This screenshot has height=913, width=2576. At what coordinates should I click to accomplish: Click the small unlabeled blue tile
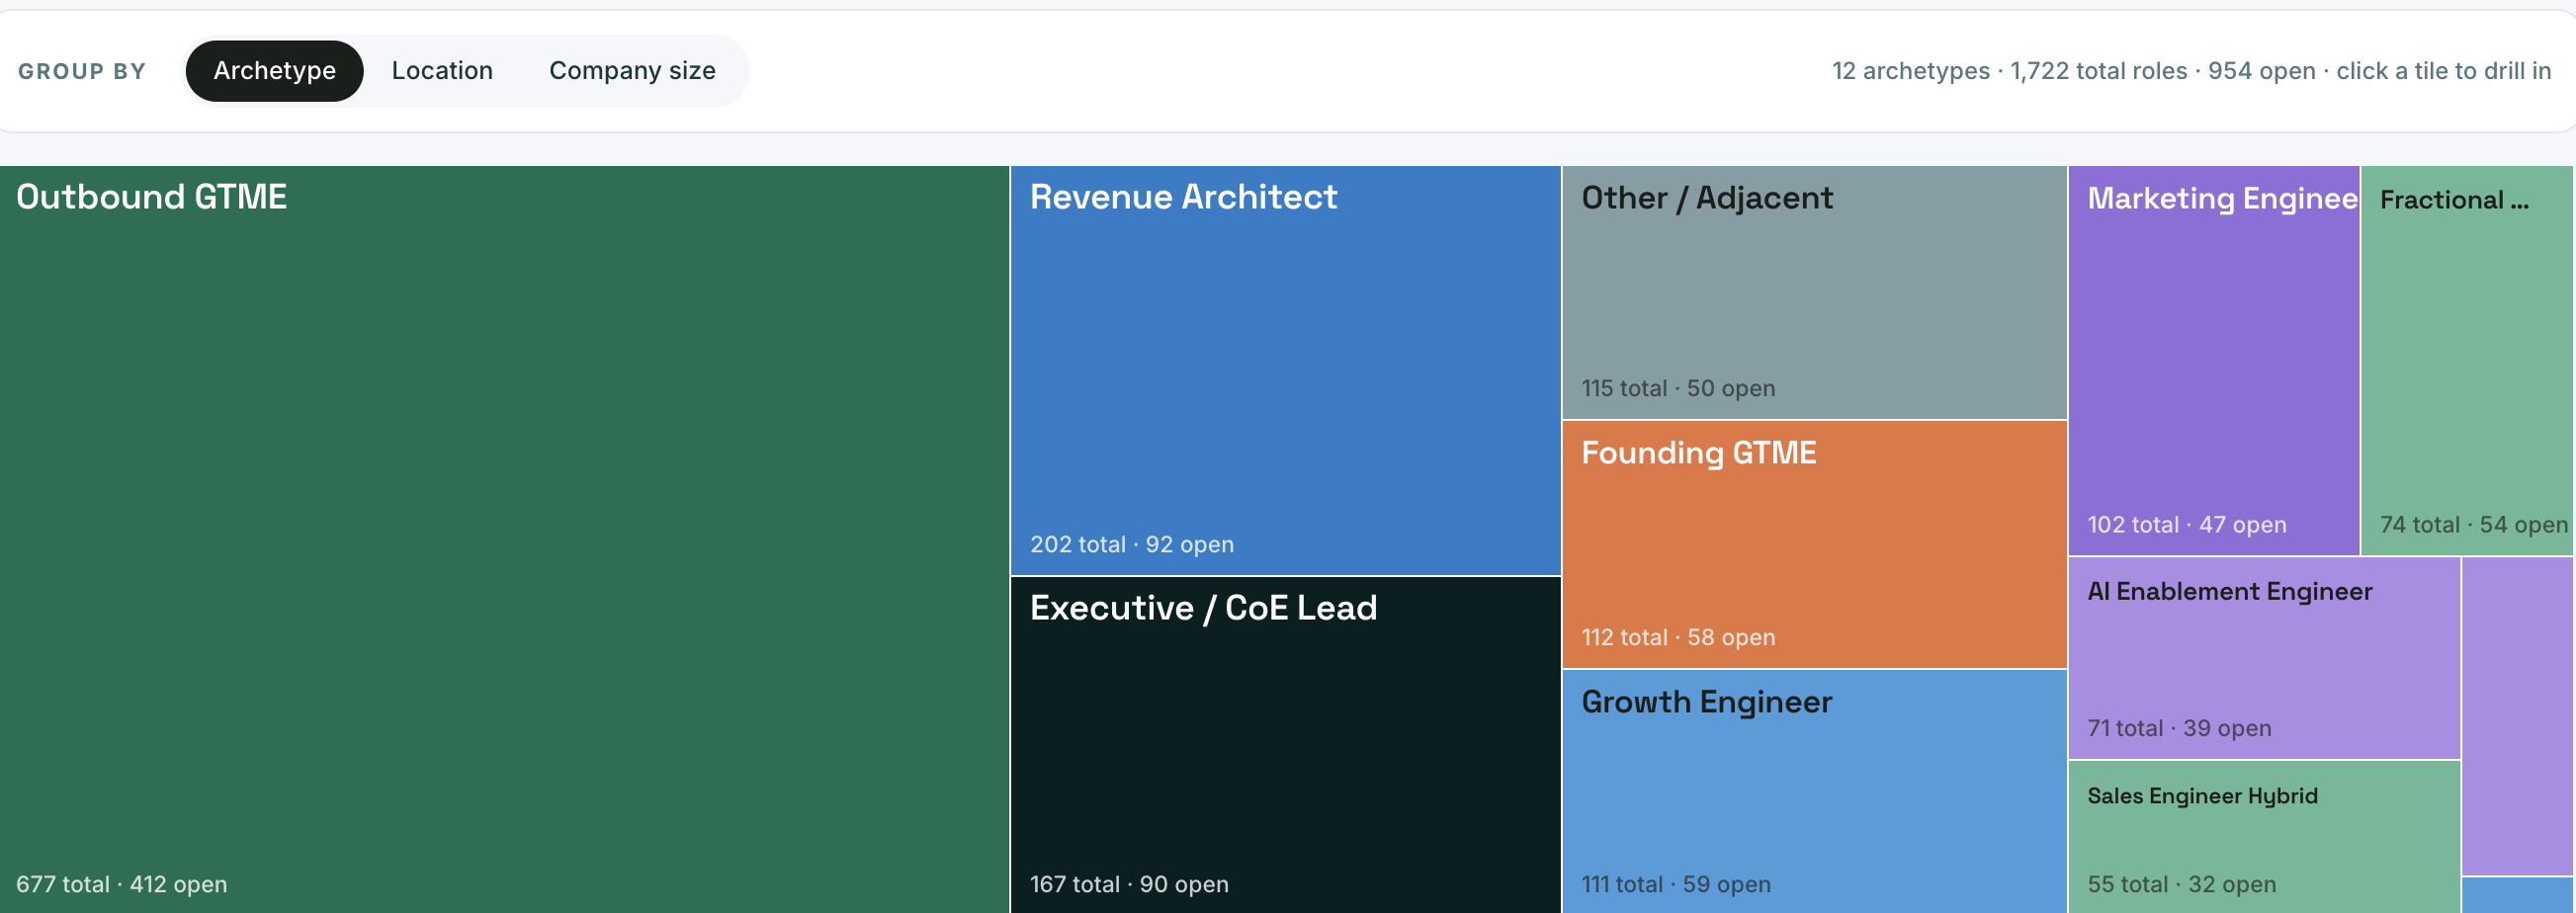(2518, 896)
